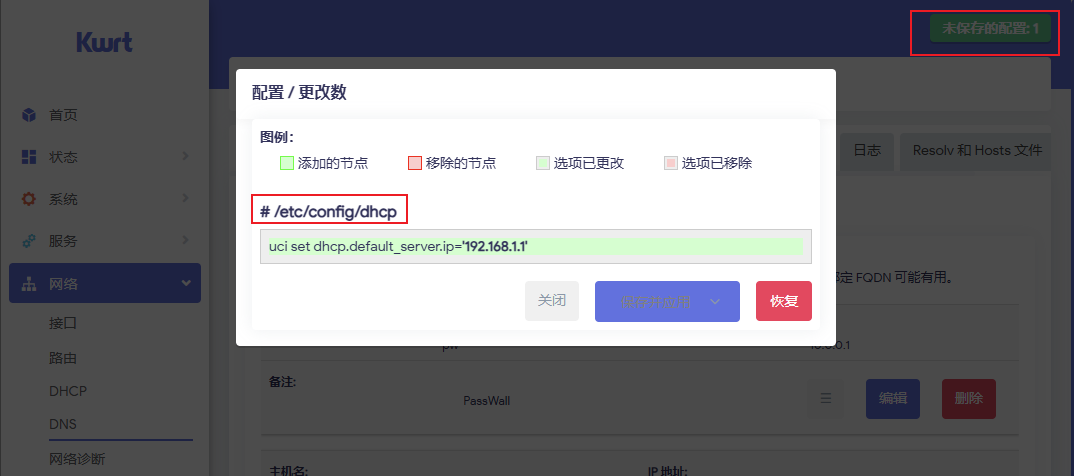Collapse the 网络 menu chevron
1074x476 pixels.
[185, 283]
